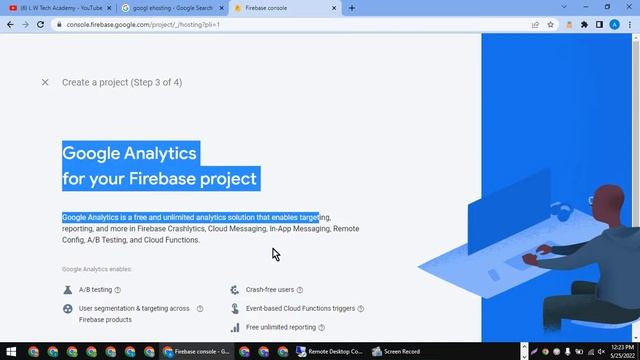Click the 'Create a project (Step 3 of 4)' title
This screenshot has width=640, height=360.
122,82
